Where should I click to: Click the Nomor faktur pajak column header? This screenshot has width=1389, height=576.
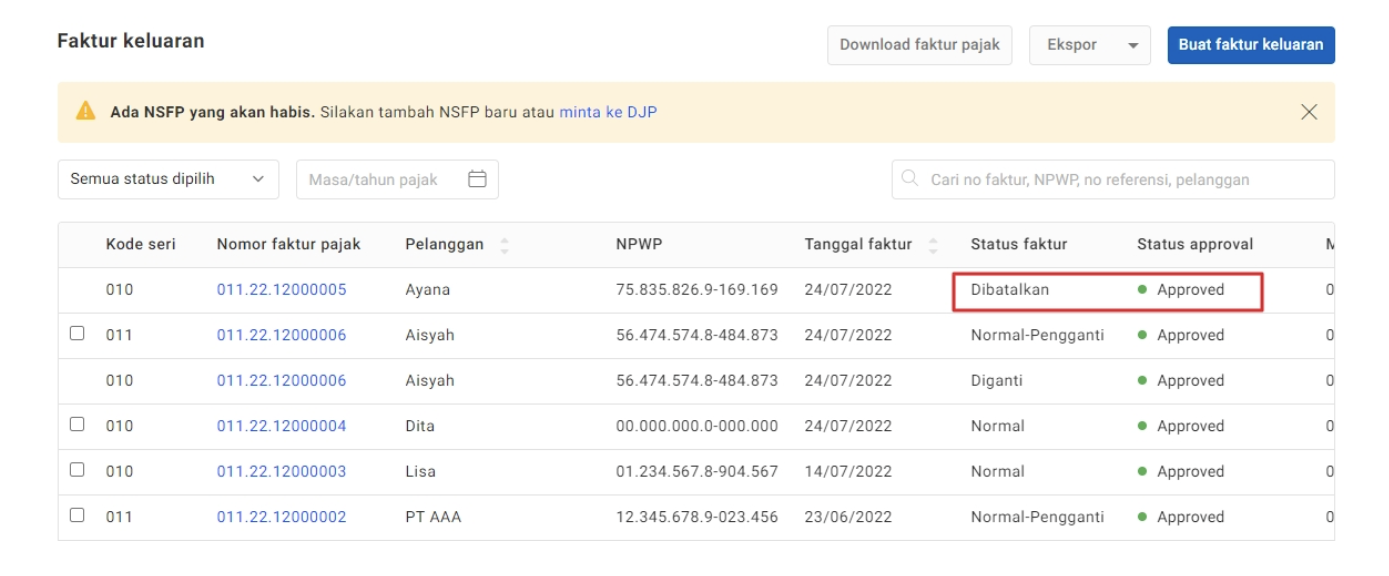289,244
